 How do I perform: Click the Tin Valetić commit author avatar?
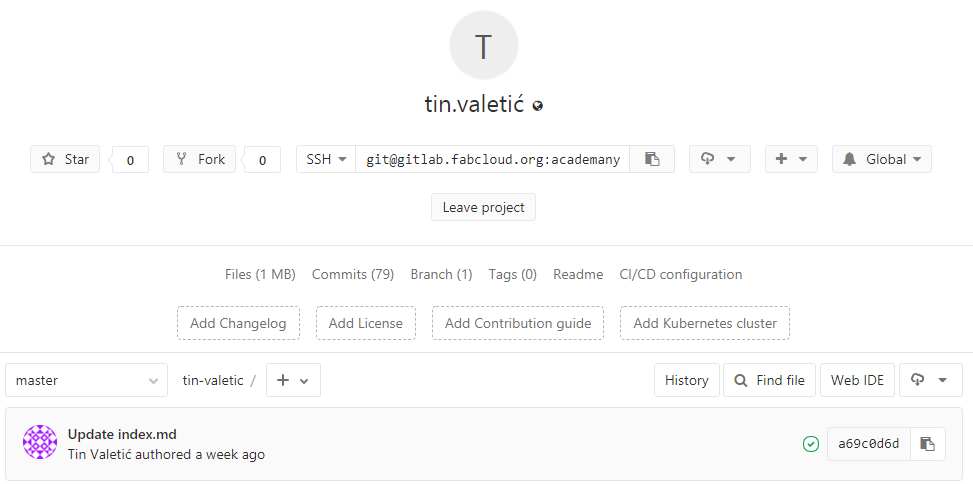point(40,443)
